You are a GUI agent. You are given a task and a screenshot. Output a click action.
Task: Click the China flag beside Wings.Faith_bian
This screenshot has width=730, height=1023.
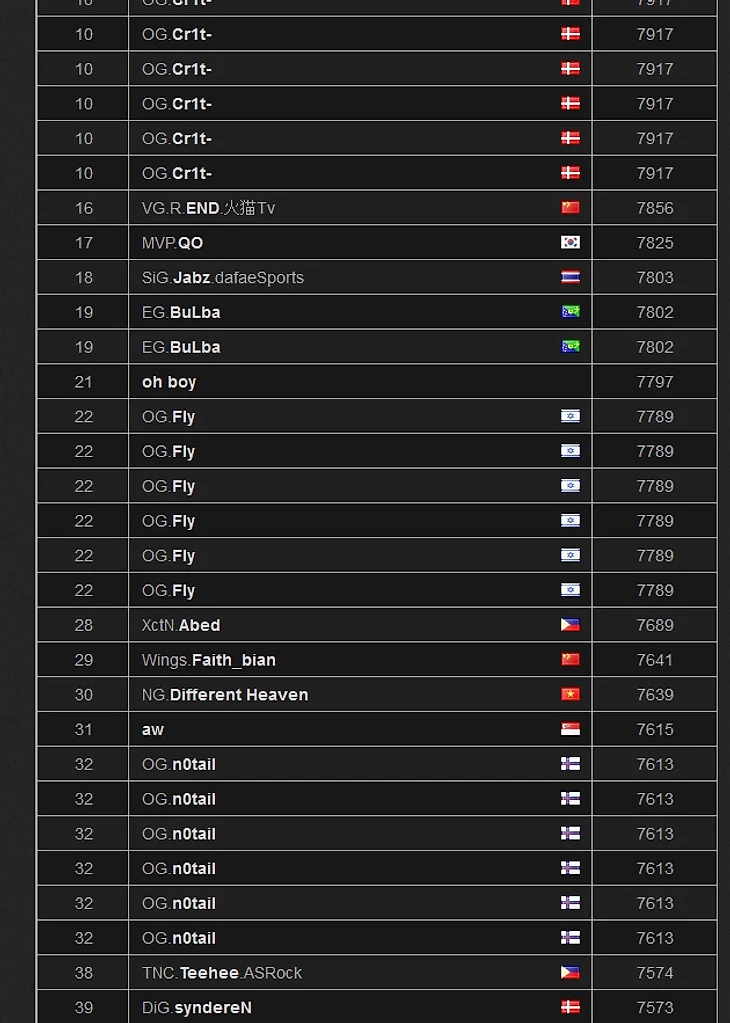pyautogui.click(x=570, y=660)
